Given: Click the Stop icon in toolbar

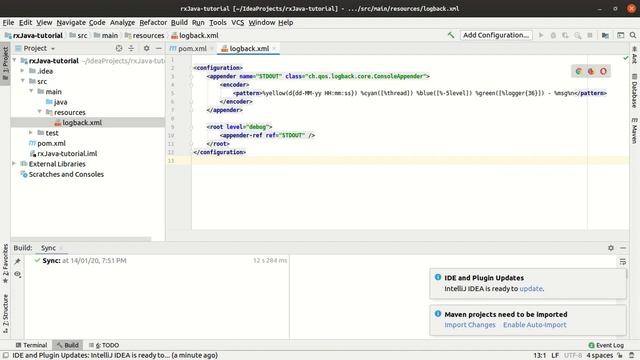Looking at the screenshot, I should [x=590, y=36].
